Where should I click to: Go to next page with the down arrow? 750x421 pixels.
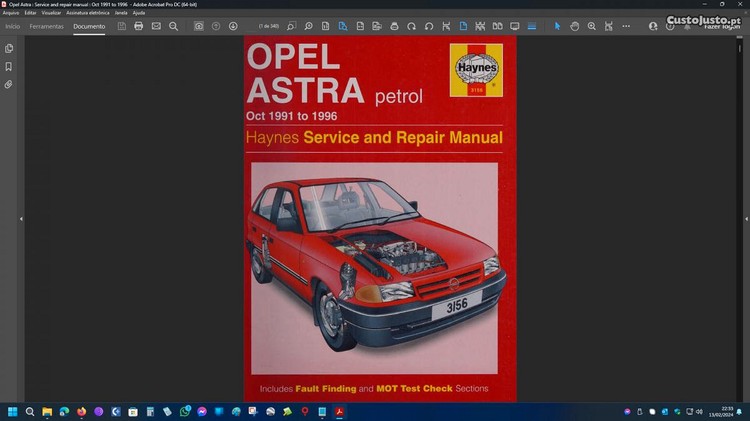(x=233, y=26)
